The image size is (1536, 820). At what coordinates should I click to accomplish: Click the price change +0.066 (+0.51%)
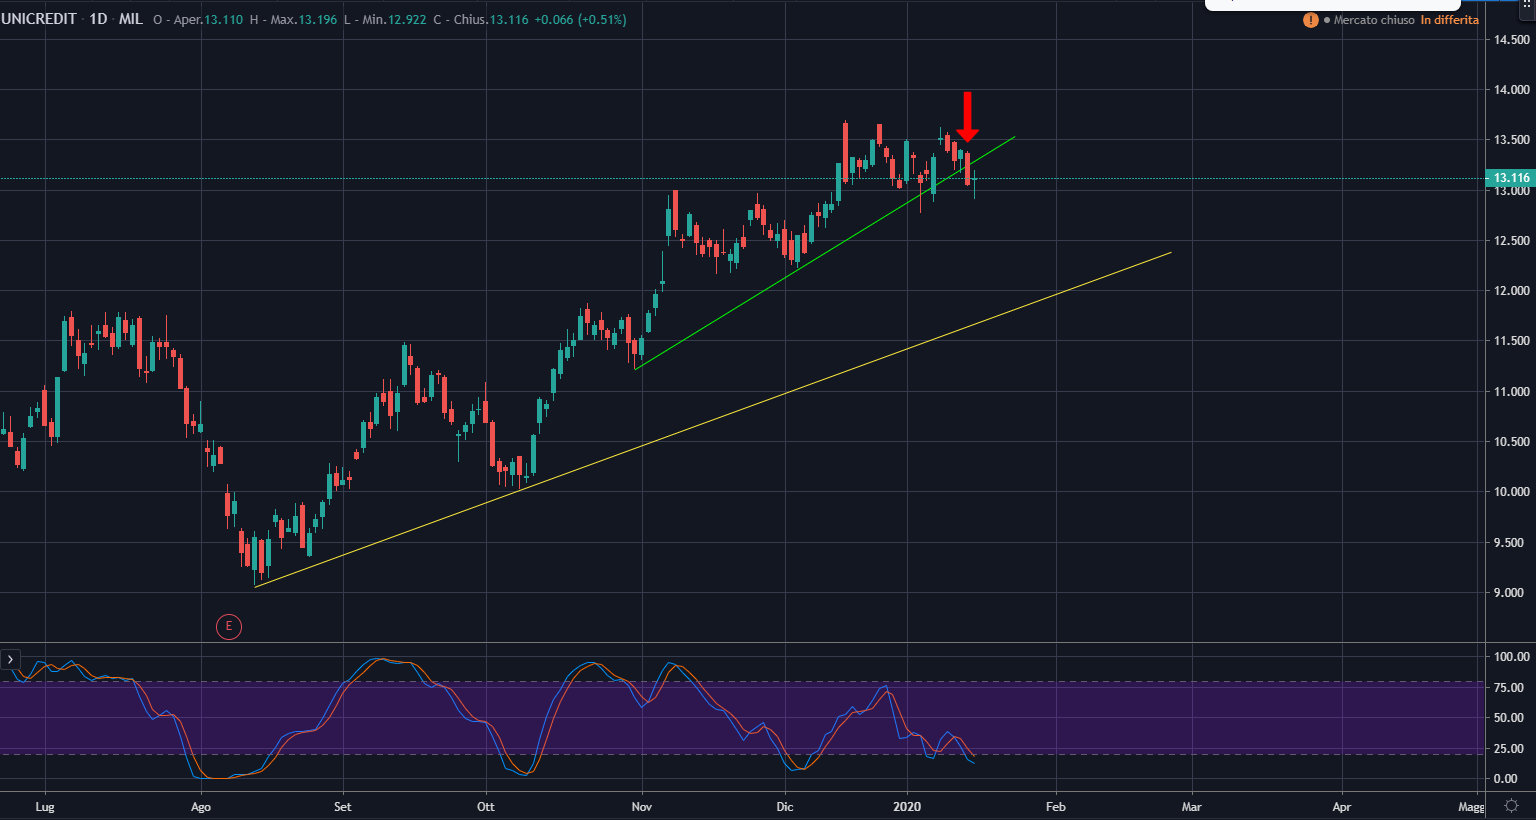tap(580, 20)
